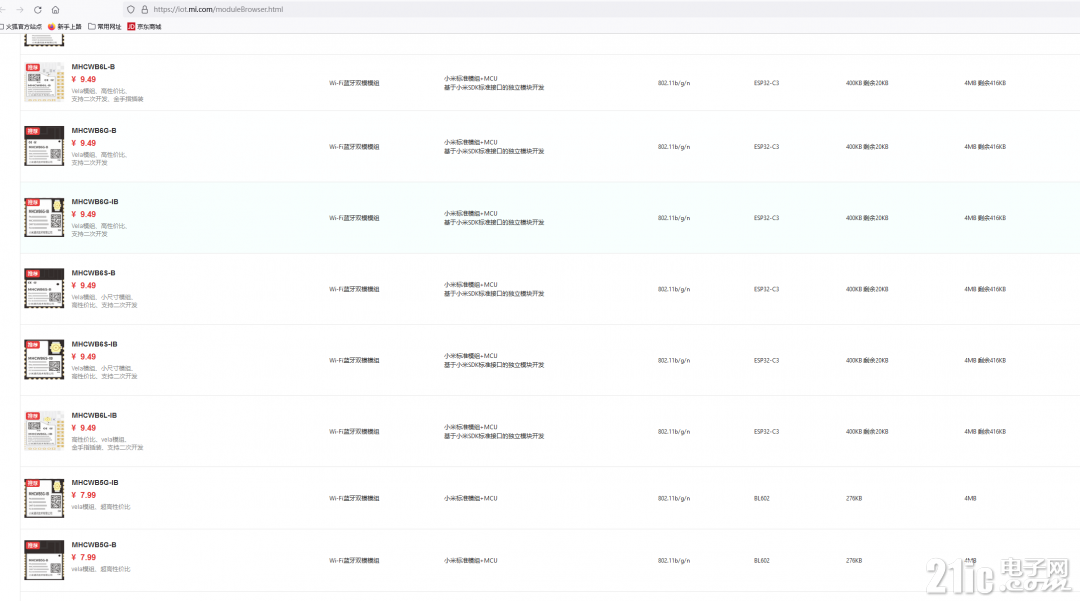1080x601 pixels.
Task: Open MHCWB5G-IB module thumbnail image
Action: pos(44,498)
